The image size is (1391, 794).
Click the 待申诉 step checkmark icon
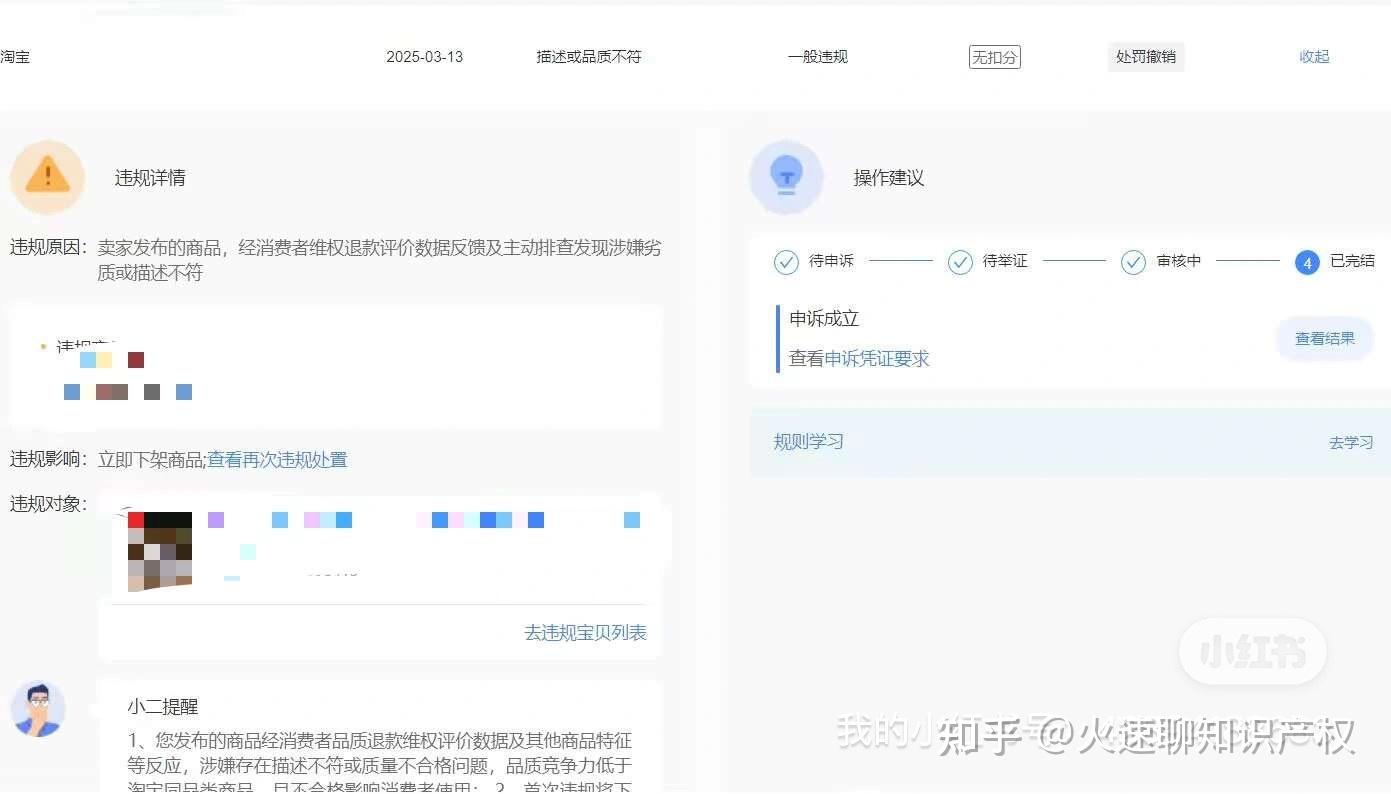[786, 262]
